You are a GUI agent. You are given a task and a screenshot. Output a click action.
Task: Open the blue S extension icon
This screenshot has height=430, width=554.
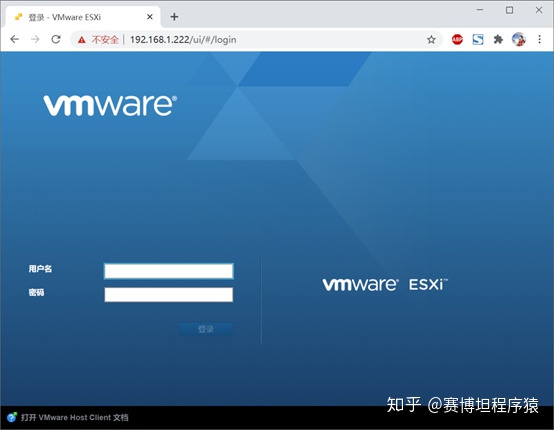pos(478,39)
